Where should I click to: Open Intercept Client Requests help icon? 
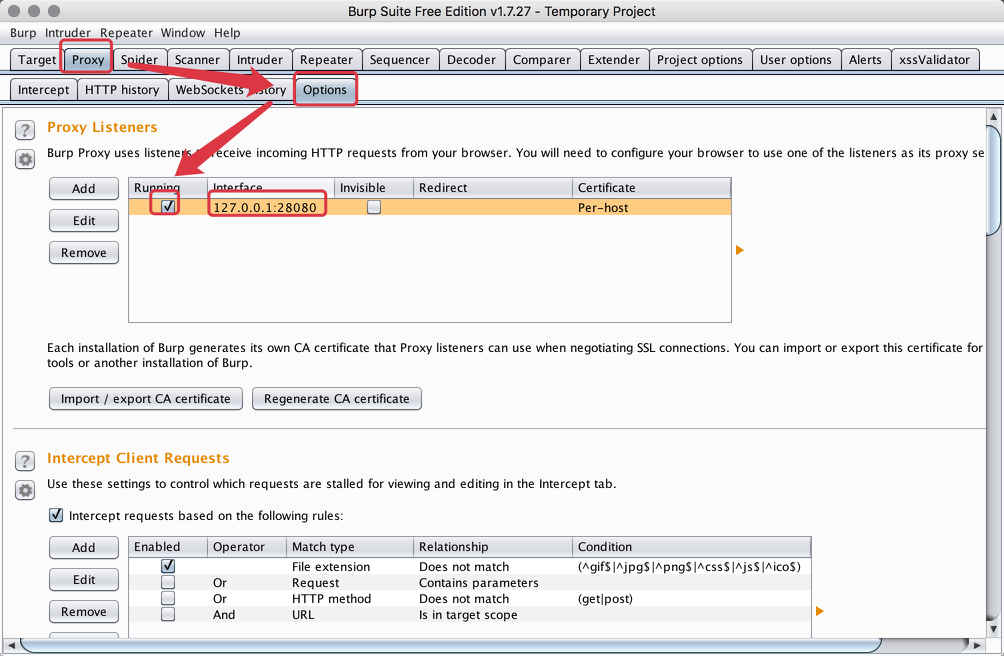tap(25, 461)
